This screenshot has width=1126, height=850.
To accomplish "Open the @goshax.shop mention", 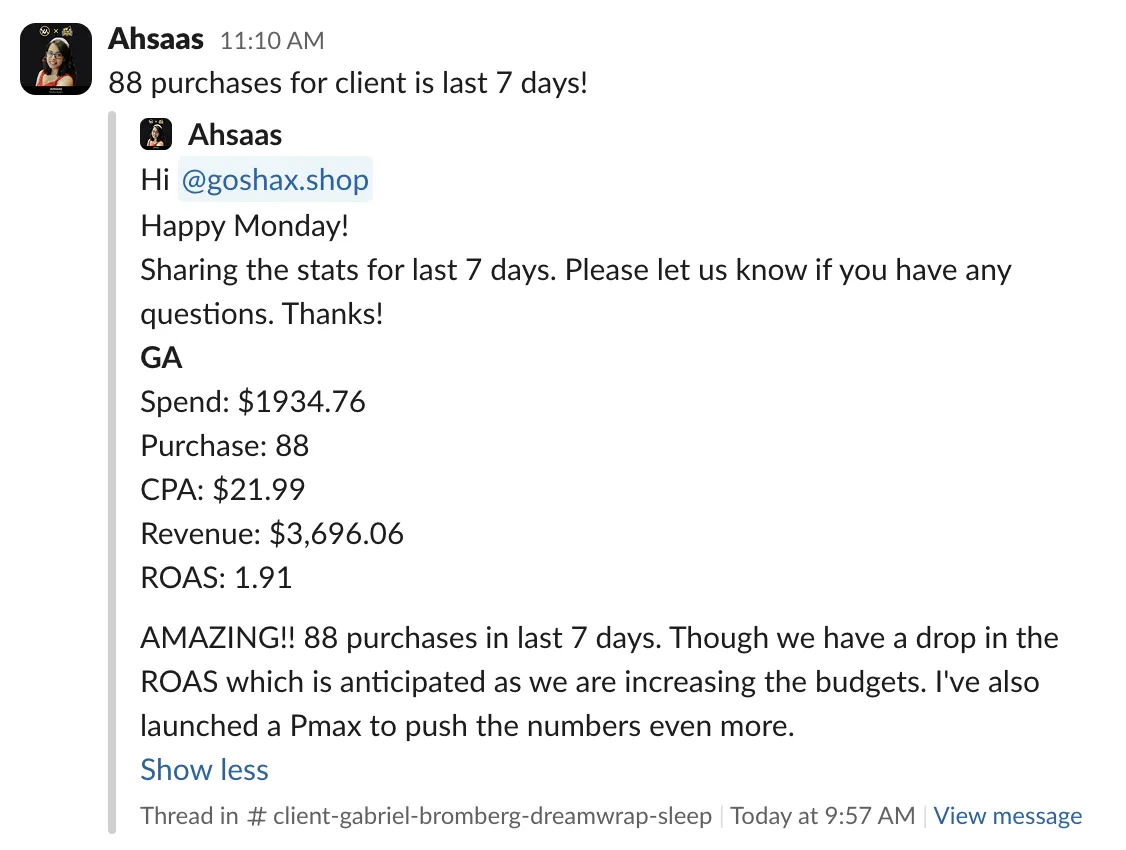I will 275,179.
